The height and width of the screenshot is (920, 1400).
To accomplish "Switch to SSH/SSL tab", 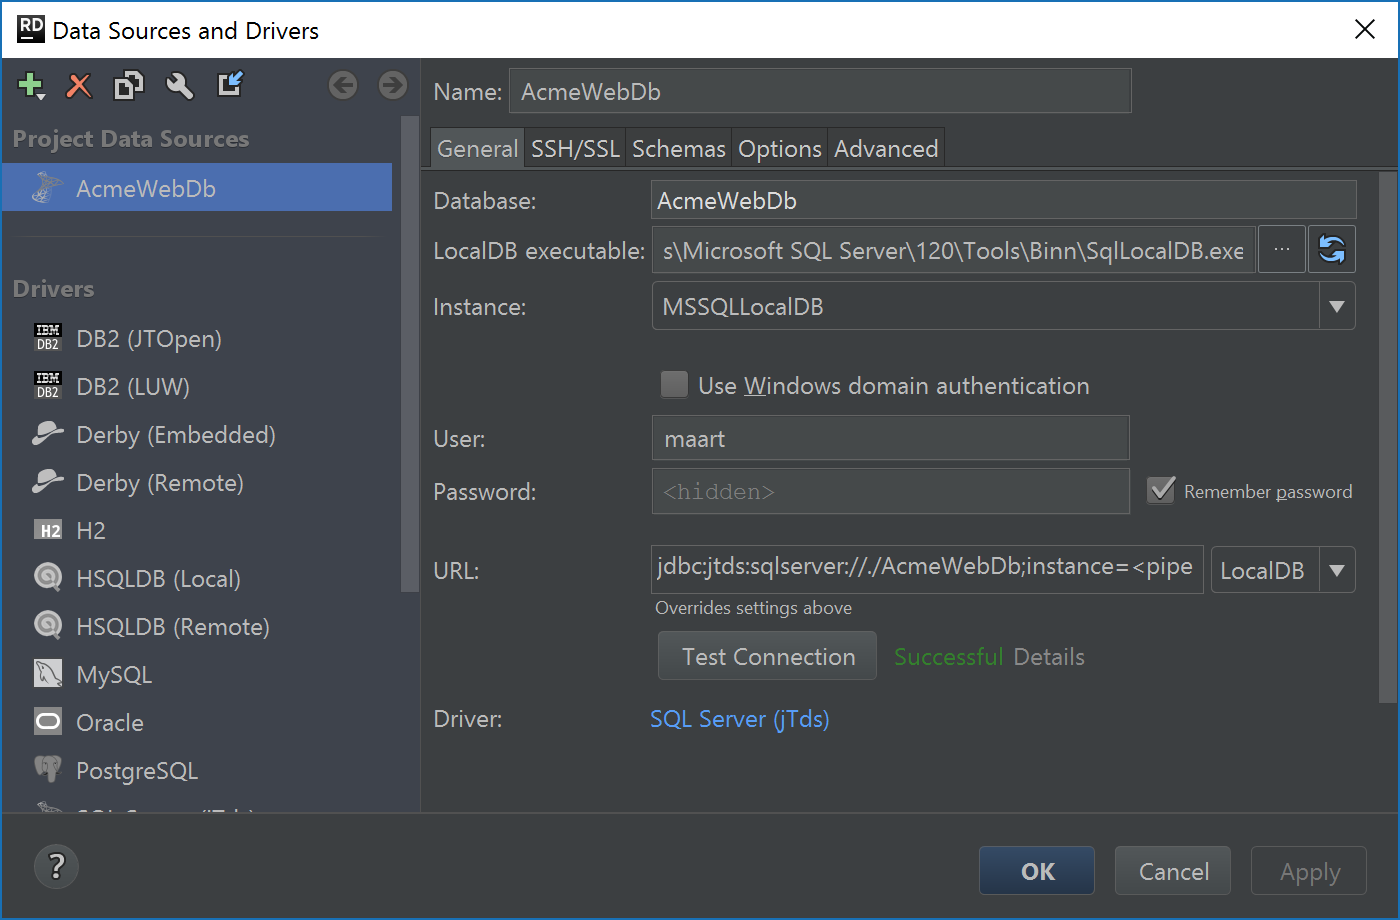I will click(x=575, y=149).
